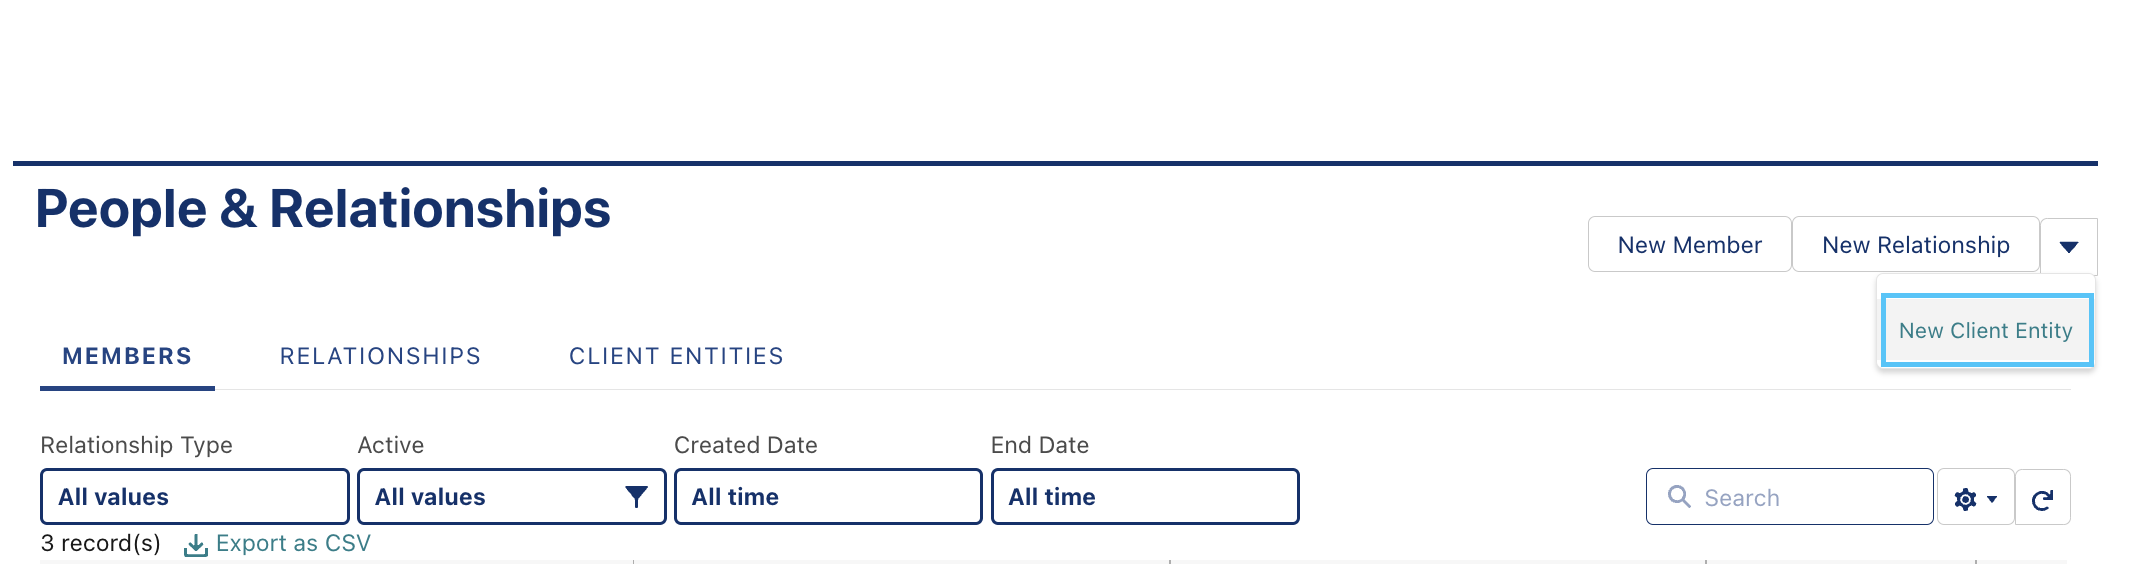Select the Members tab
This screenshot has width=2156, height=564.
127,356
